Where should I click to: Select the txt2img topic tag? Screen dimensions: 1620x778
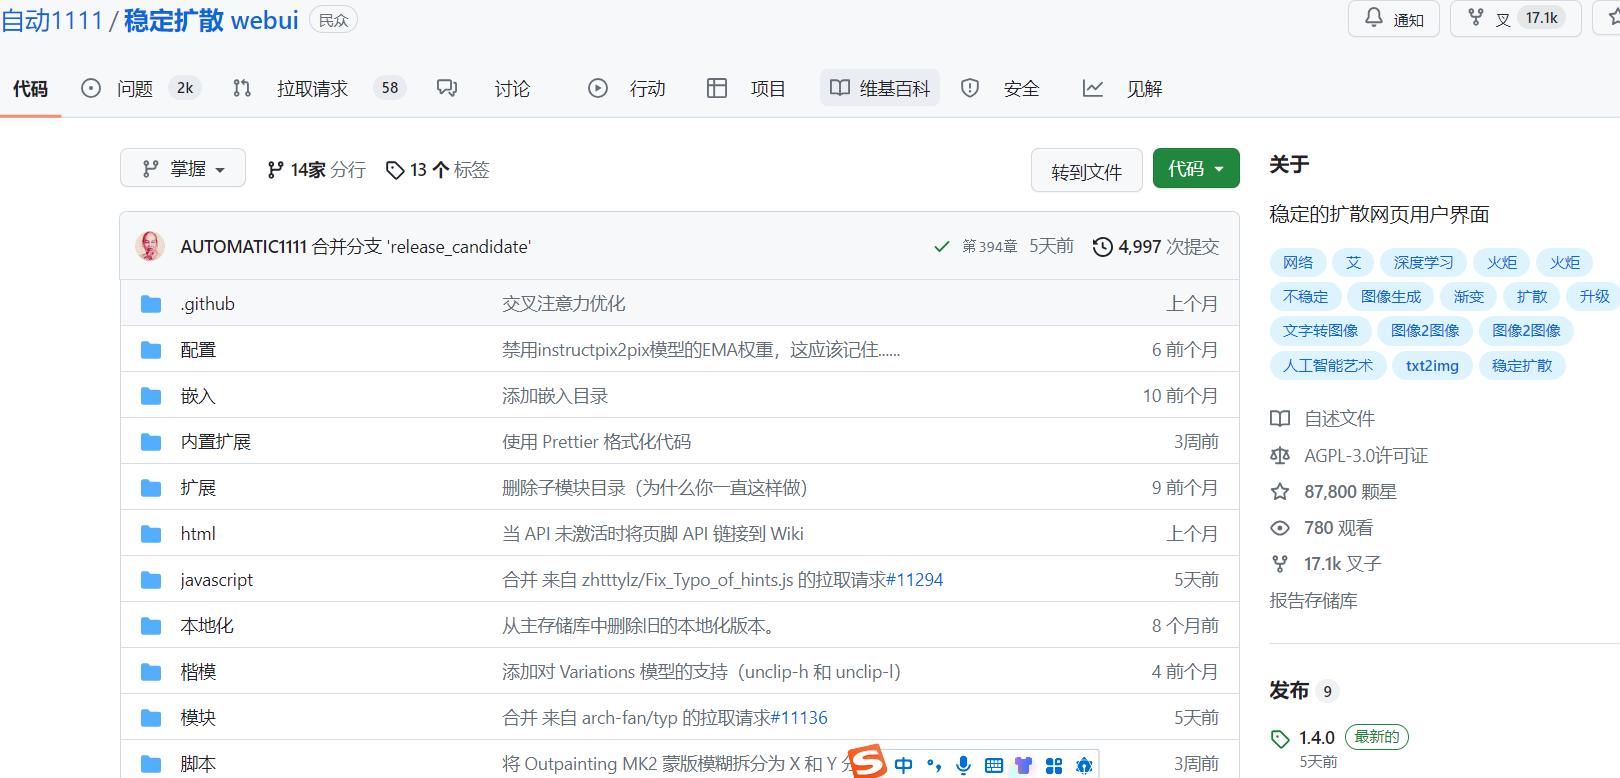coord(1431,366)
